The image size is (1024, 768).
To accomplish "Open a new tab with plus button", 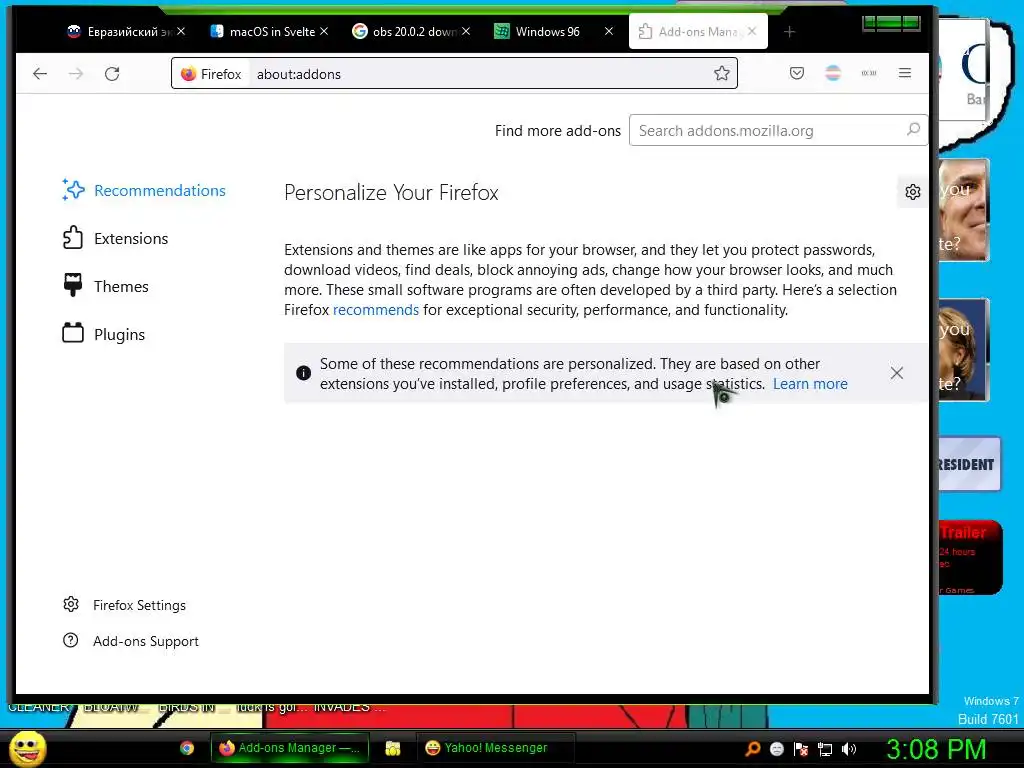I will pos(790,32).
